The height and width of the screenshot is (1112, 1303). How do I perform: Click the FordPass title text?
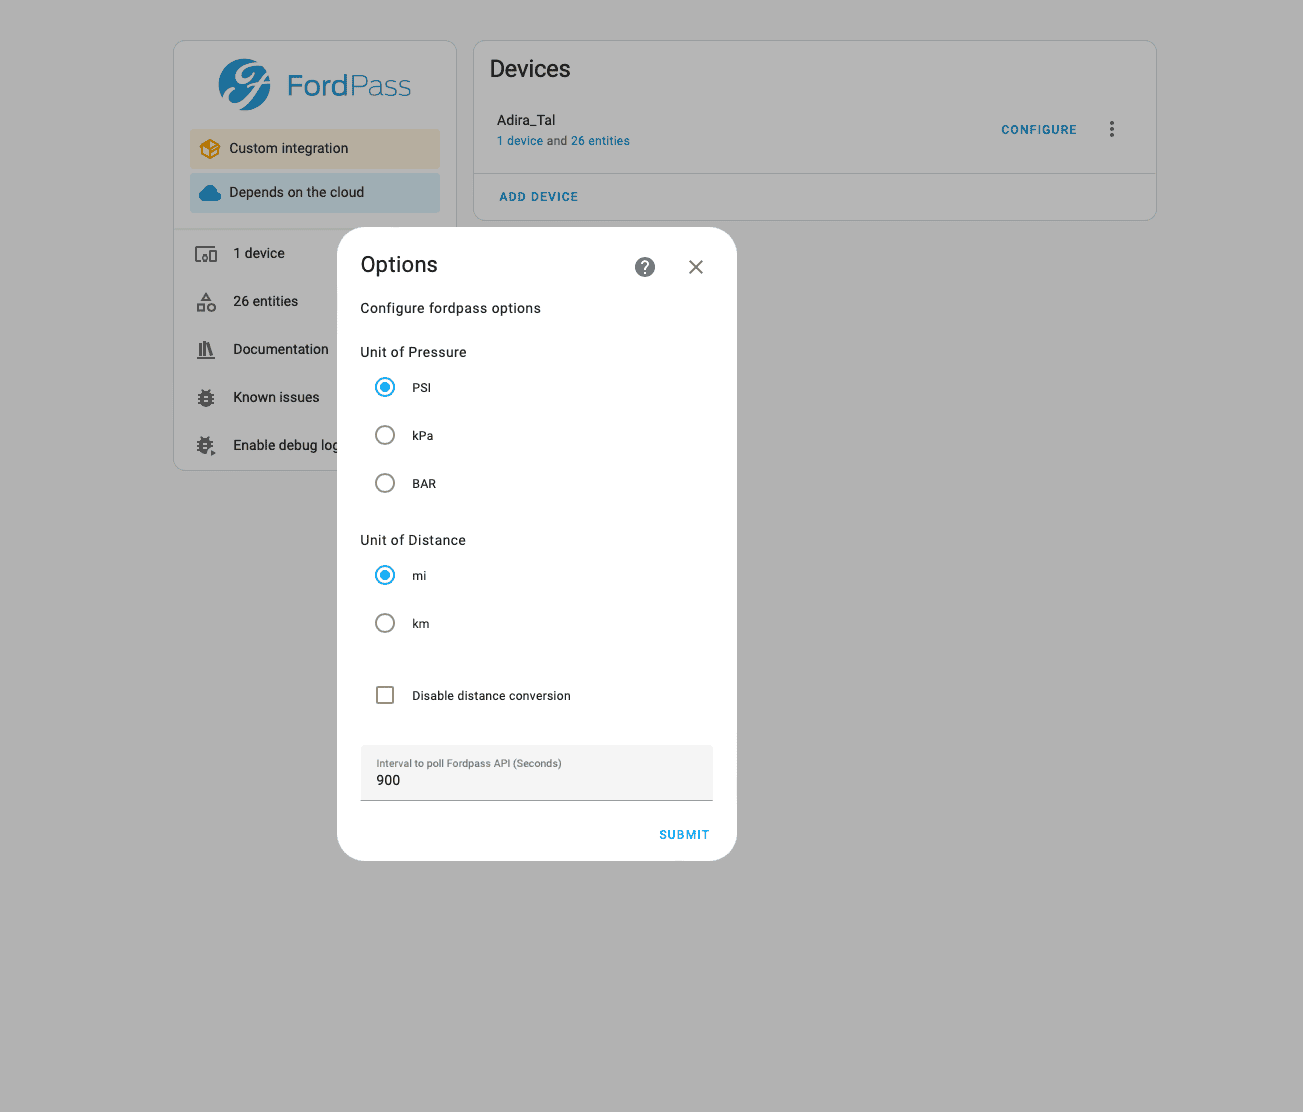tap(349, 86)
